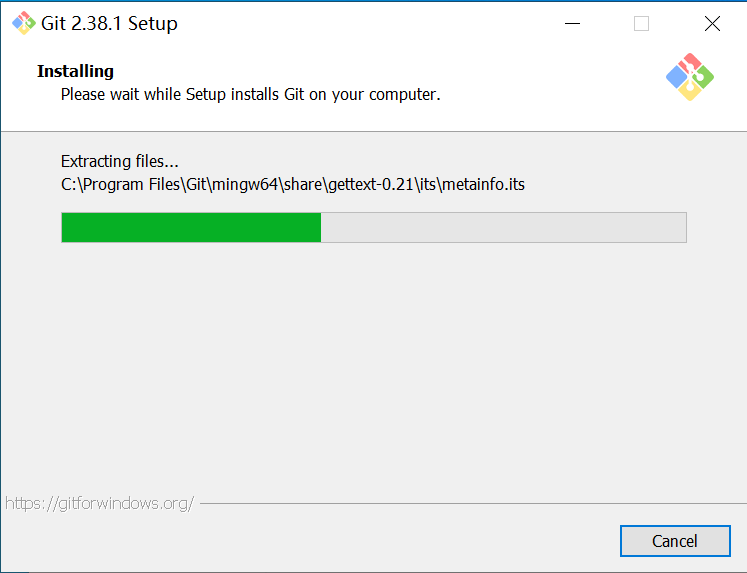Click the "Extracting files..." status label
Viewport: 747px width, 573px height.
(x=120, y=161)
